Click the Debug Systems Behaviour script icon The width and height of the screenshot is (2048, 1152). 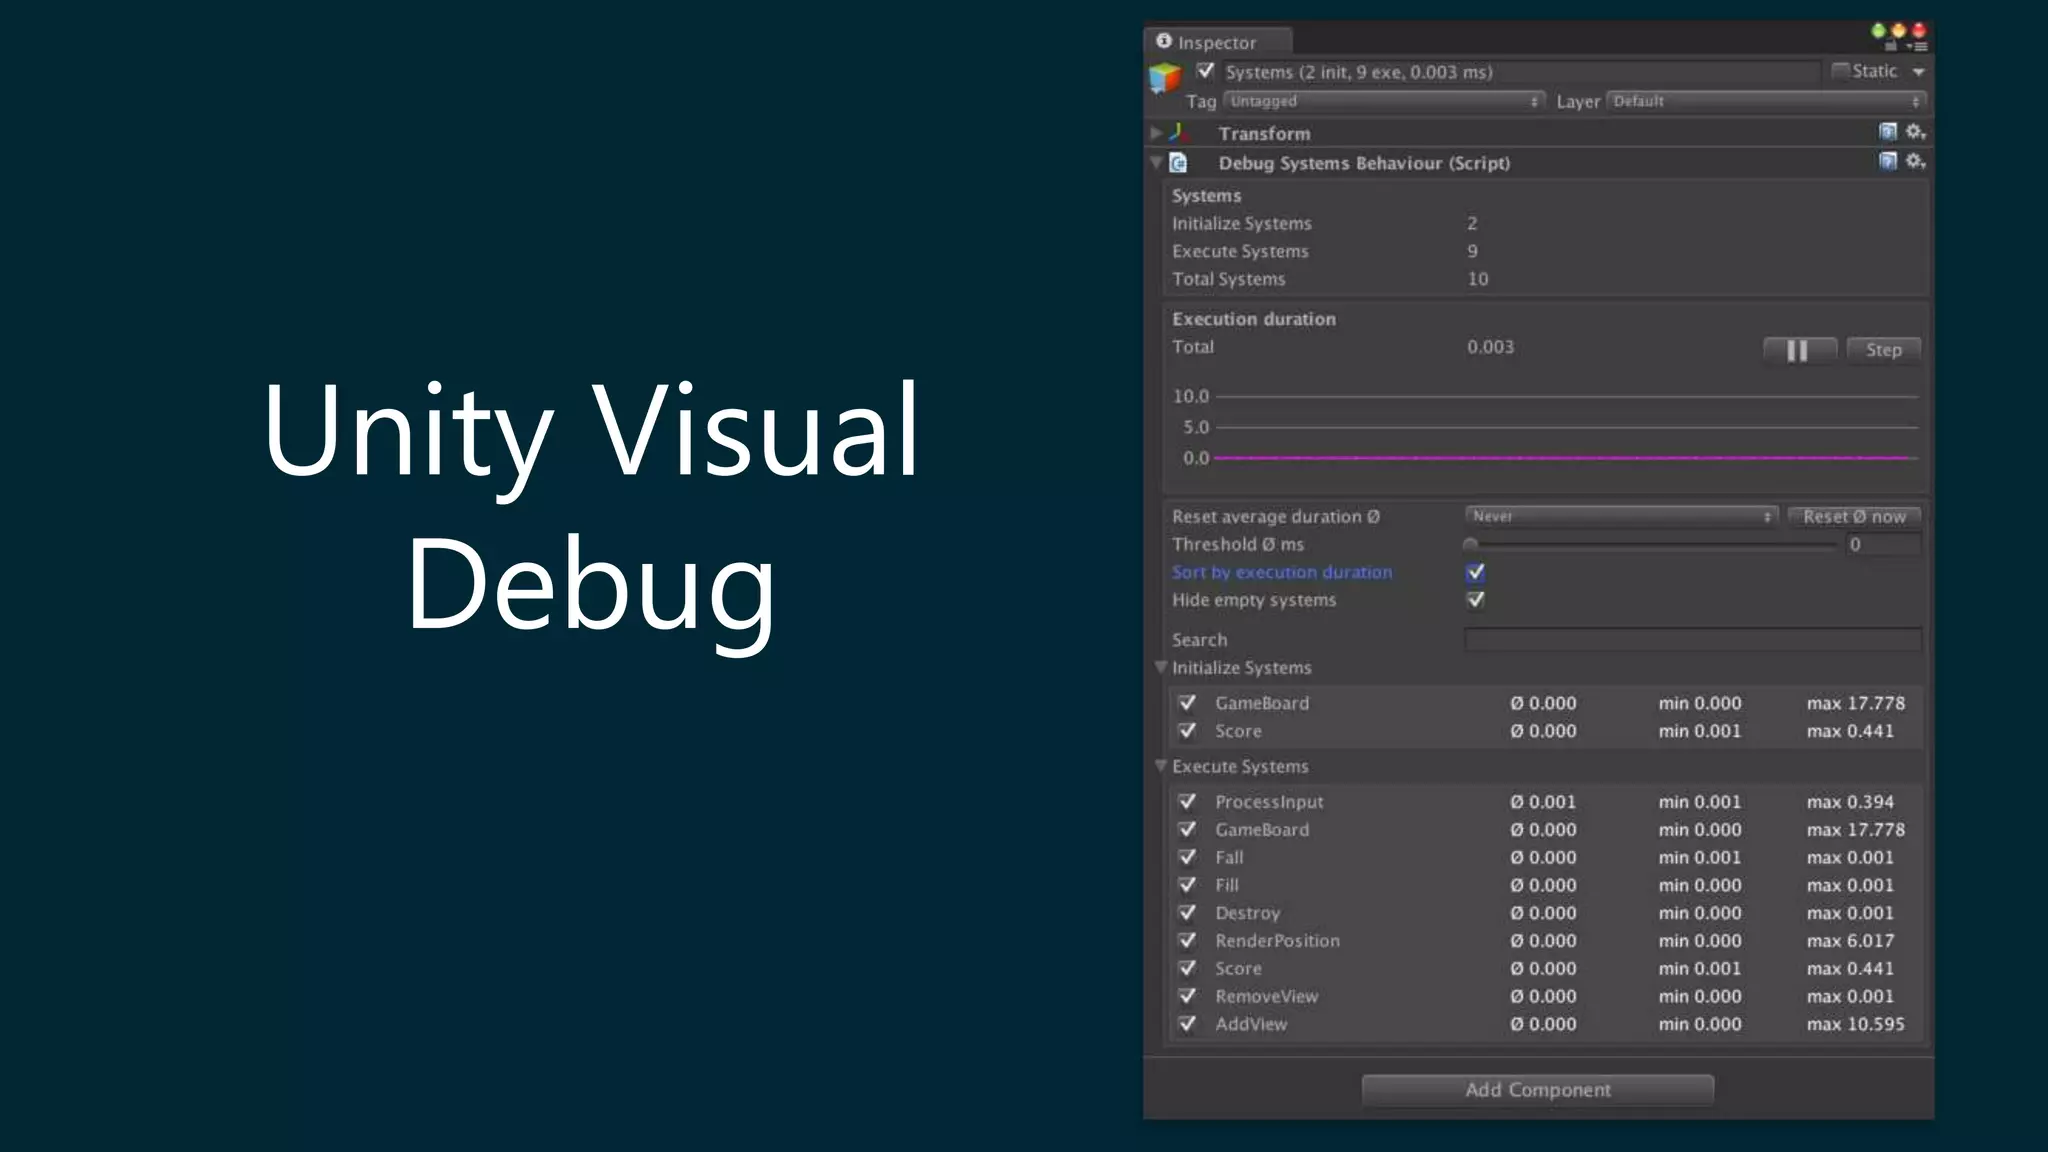pos(1179,163)
